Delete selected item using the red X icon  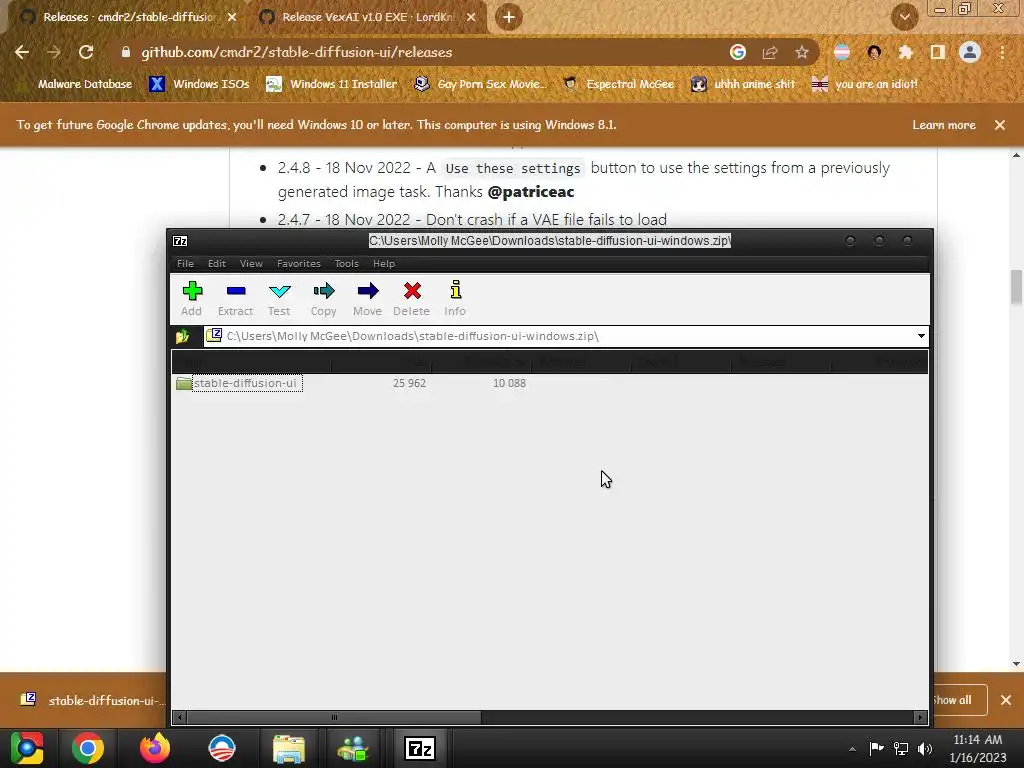pos(411,298)
